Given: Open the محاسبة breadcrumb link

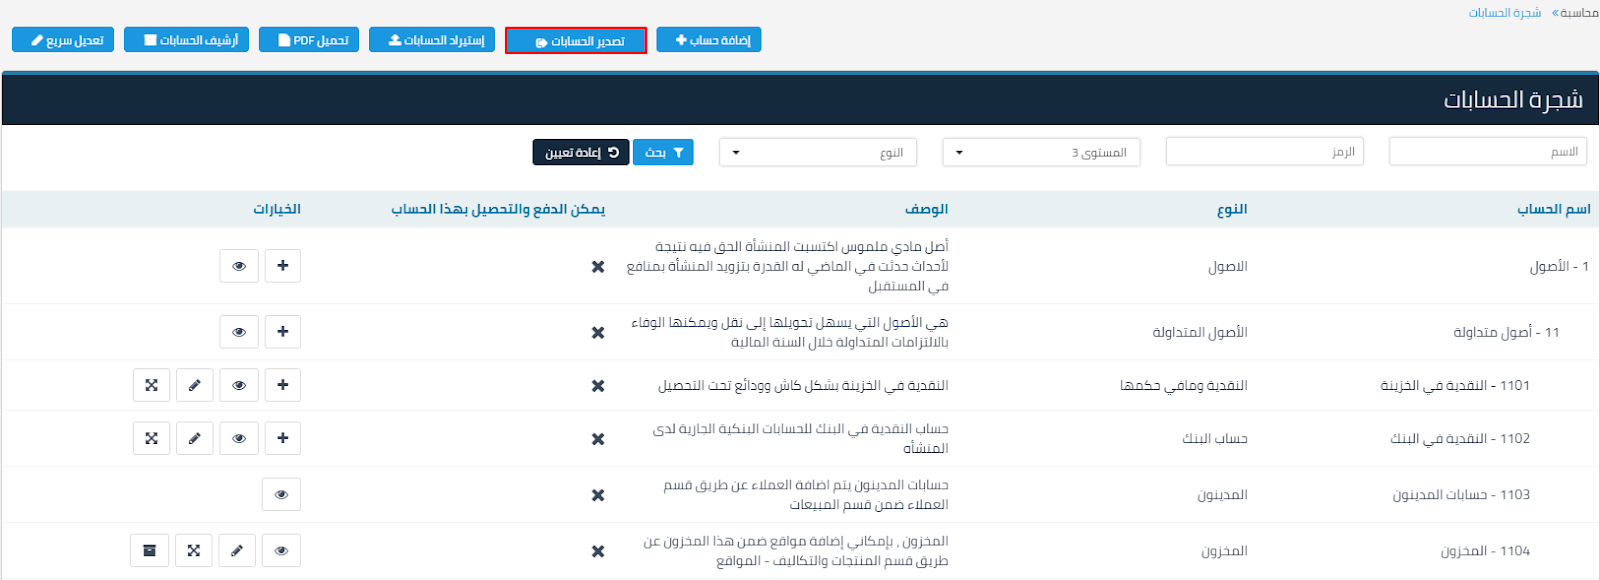Looking at the screenshot, I should pos(1579,12).
